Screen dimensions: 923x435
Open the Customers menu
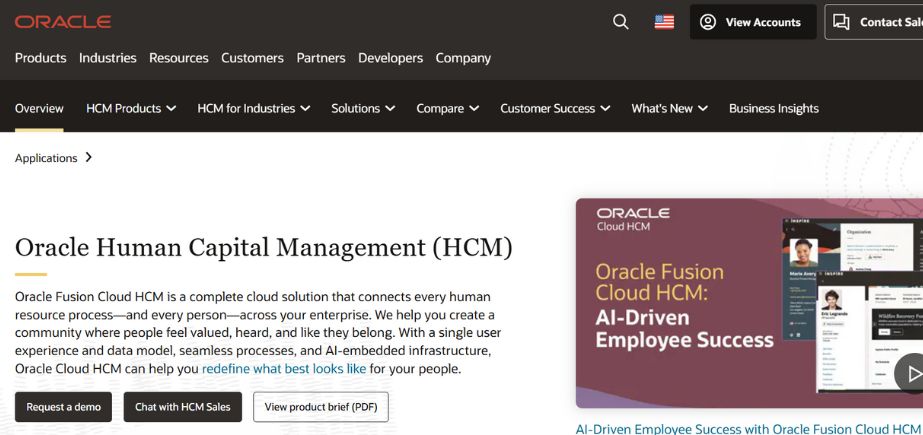tap(253, 58)
